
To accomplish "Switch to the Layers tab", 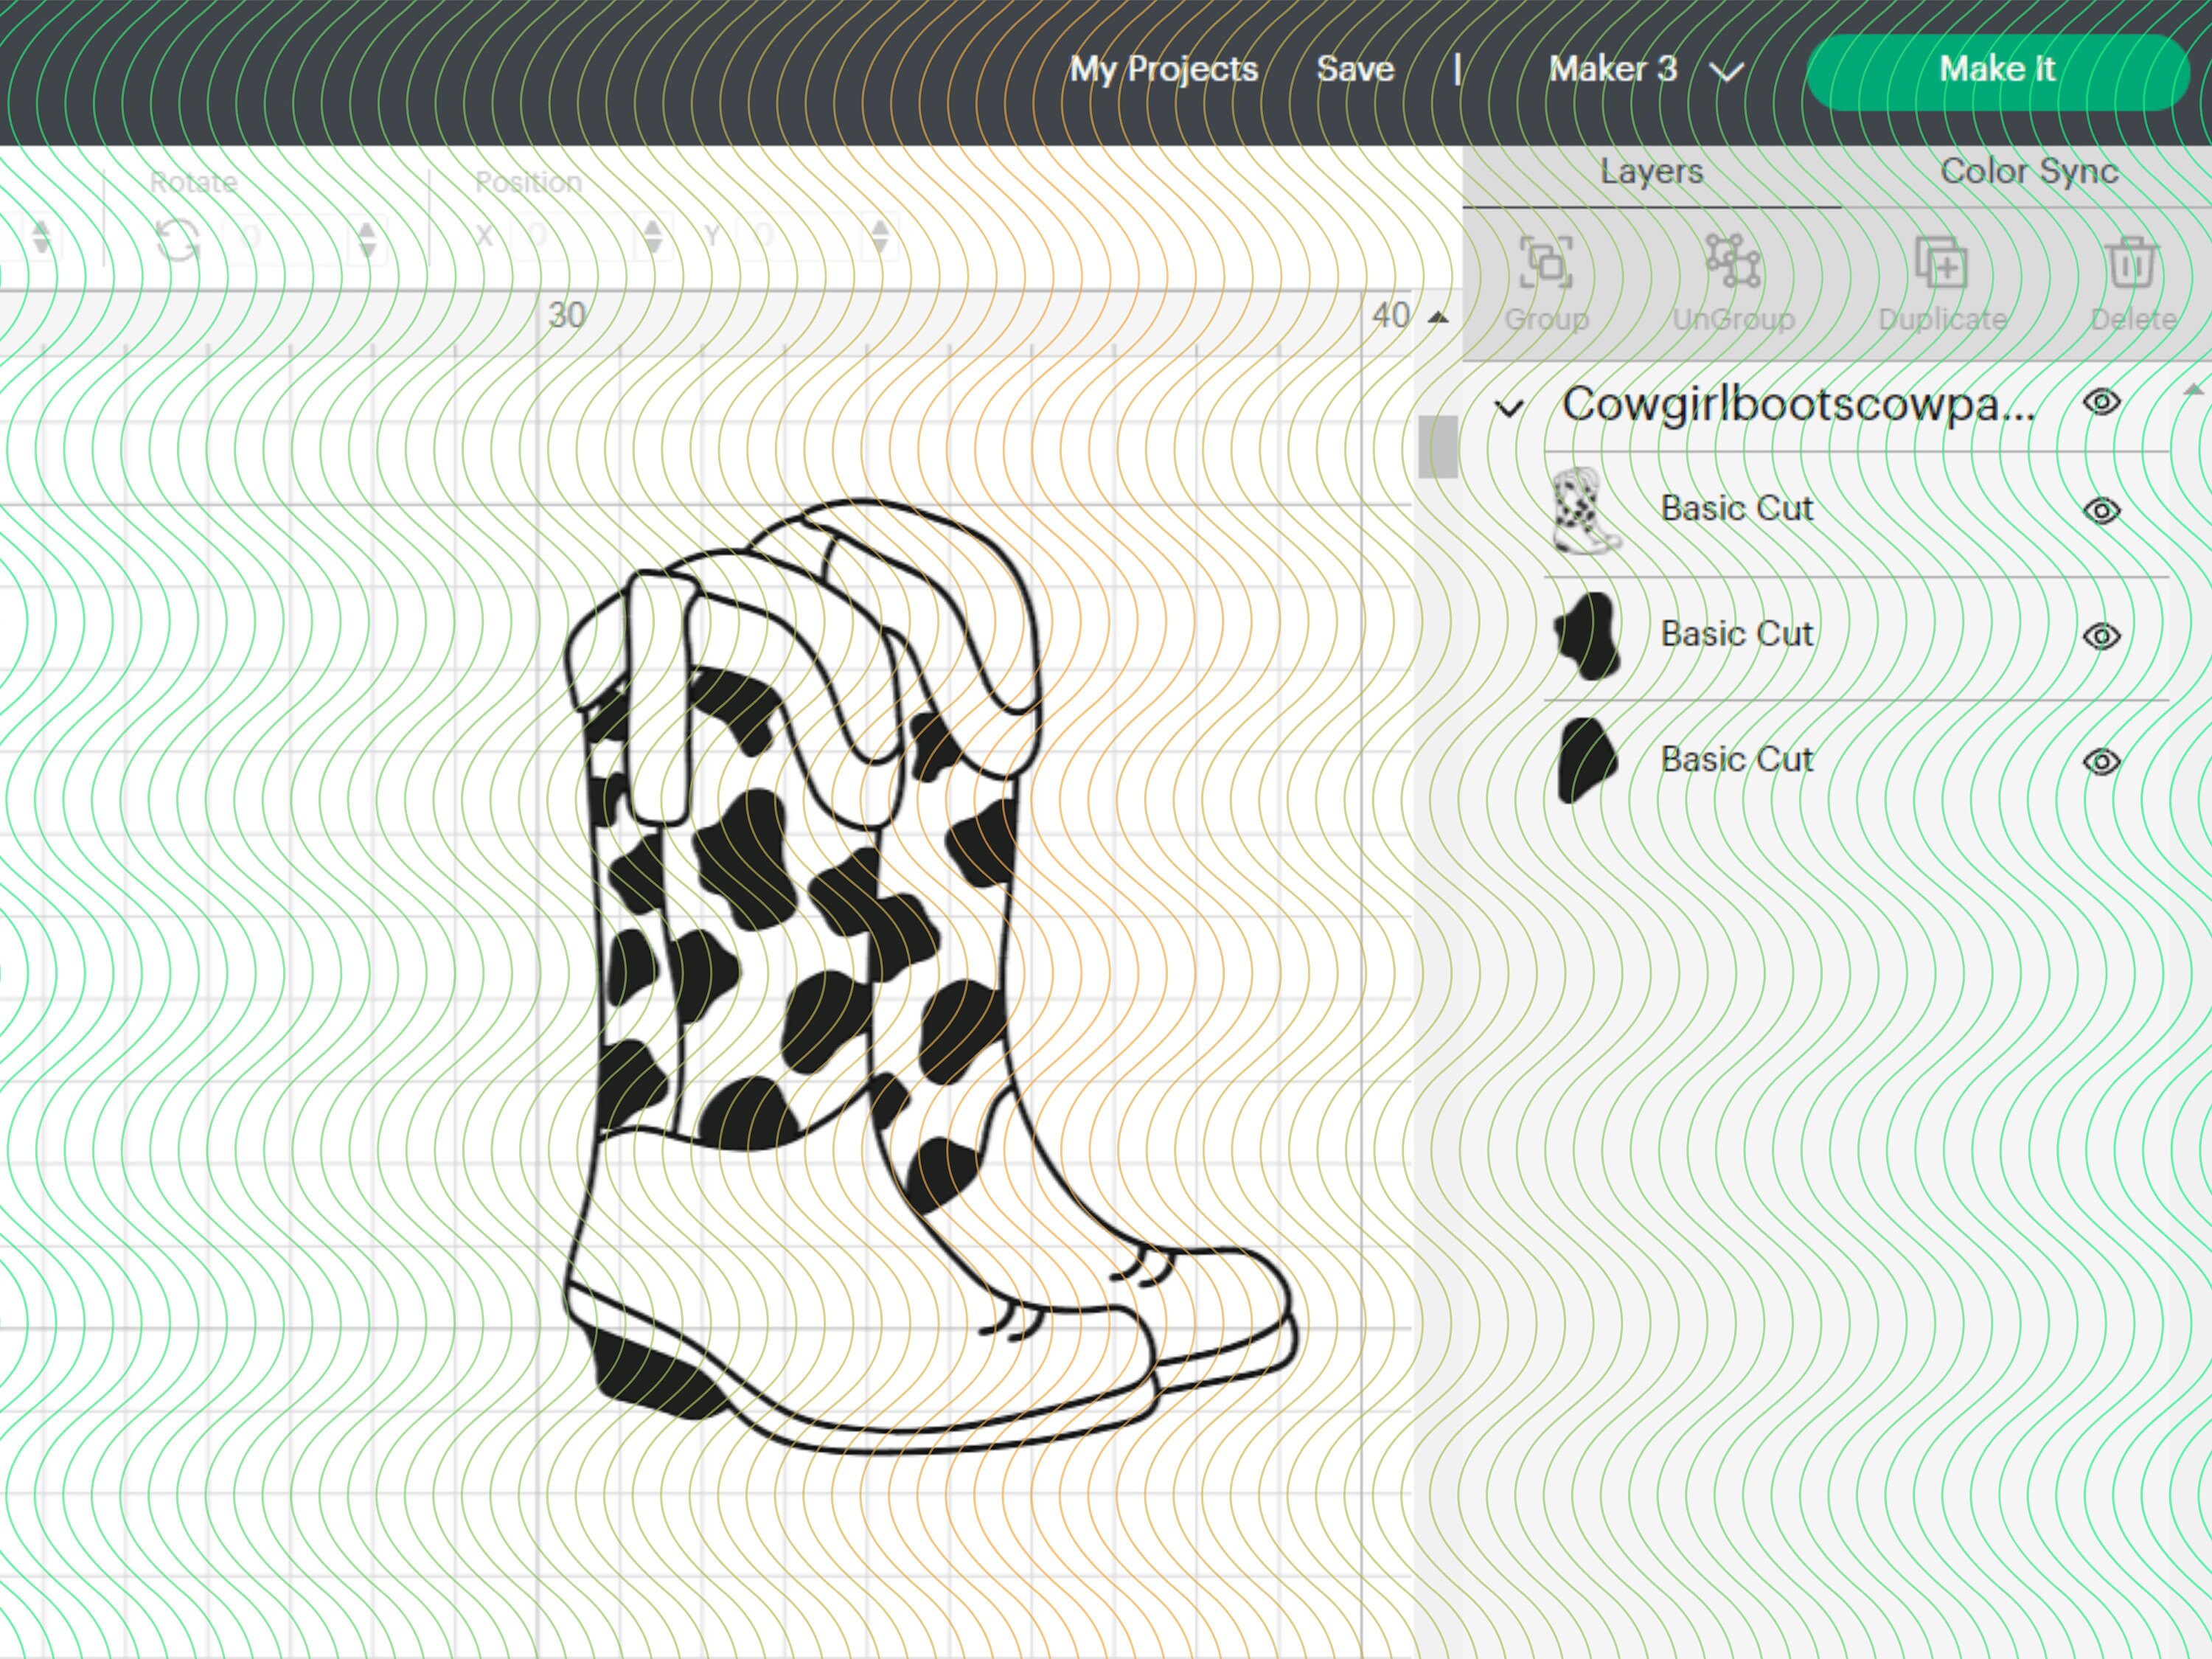I will point(1651,172).
